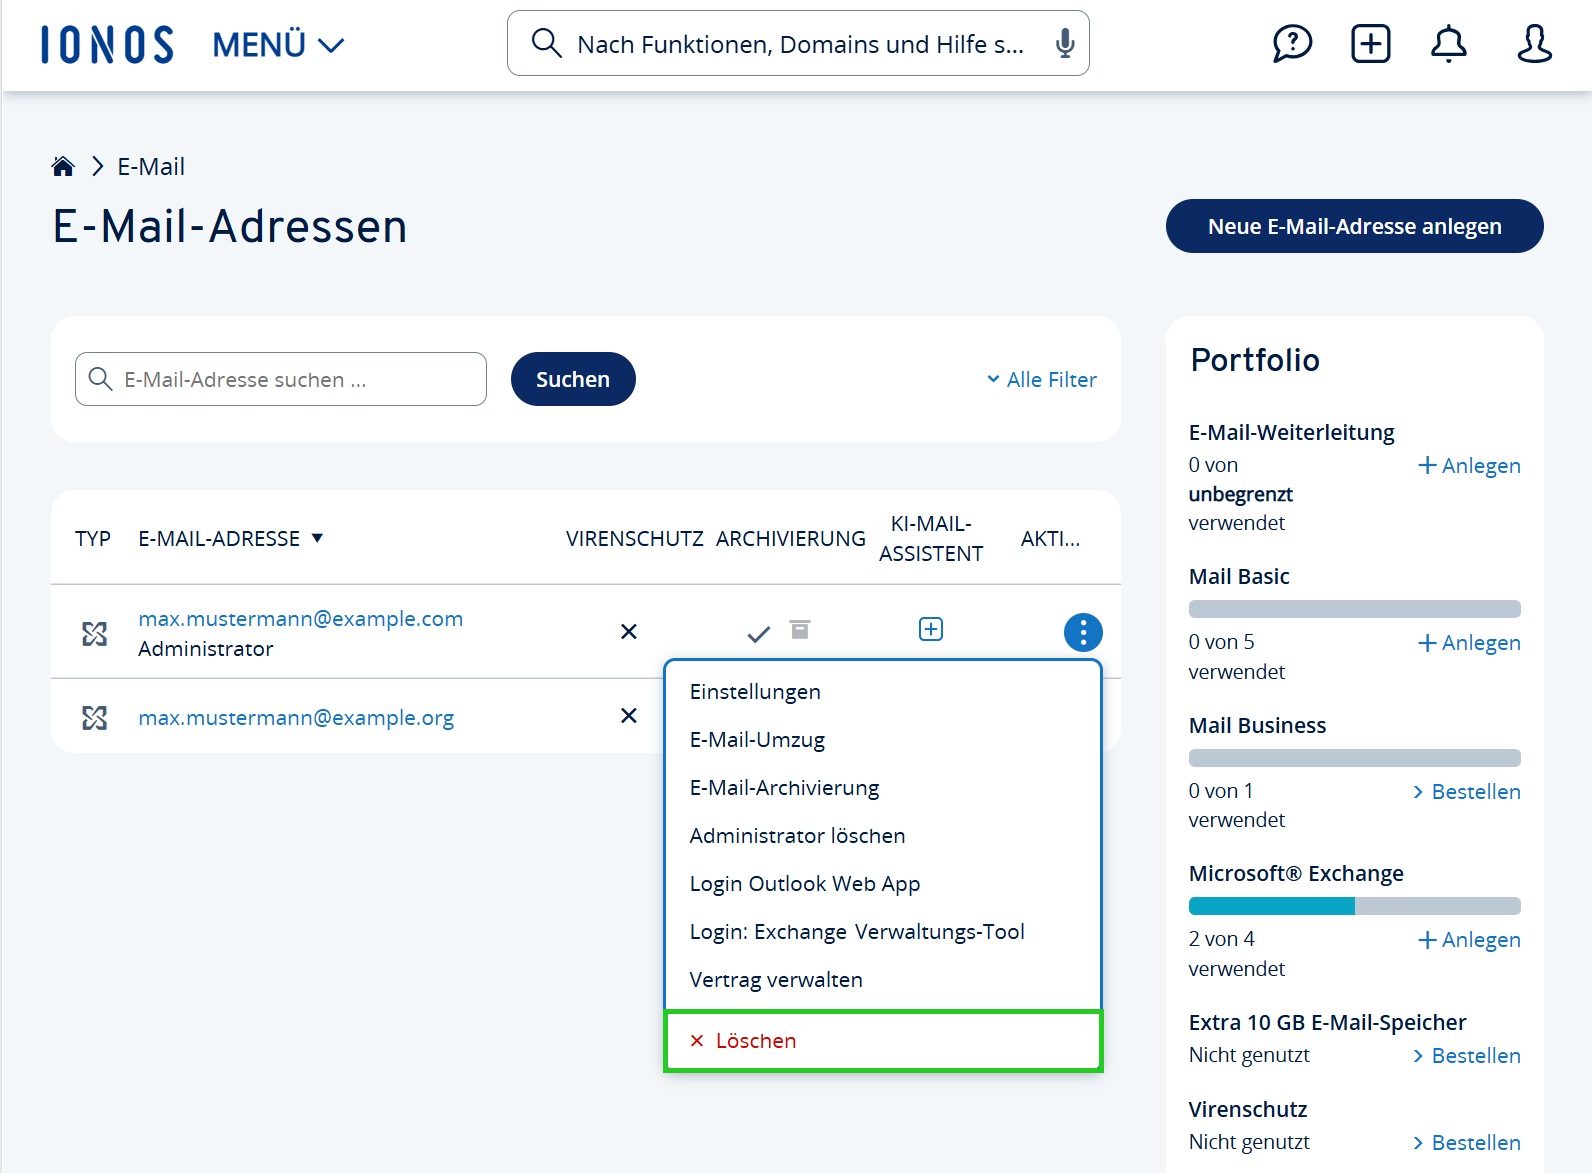Click virus protection X for example.org address
The height and width of the screenshot is (1173, 1592).
pos(629,715)
